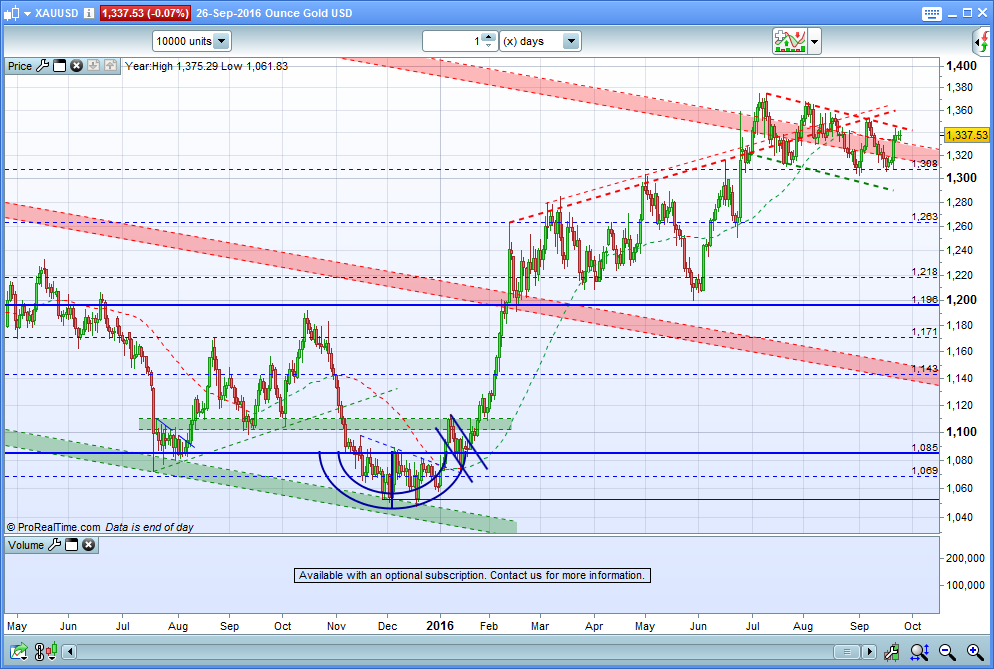This screenshot has width=994, height=669.
Task: Click the 2016 label on time axis
Action: [x=440, y=626]
